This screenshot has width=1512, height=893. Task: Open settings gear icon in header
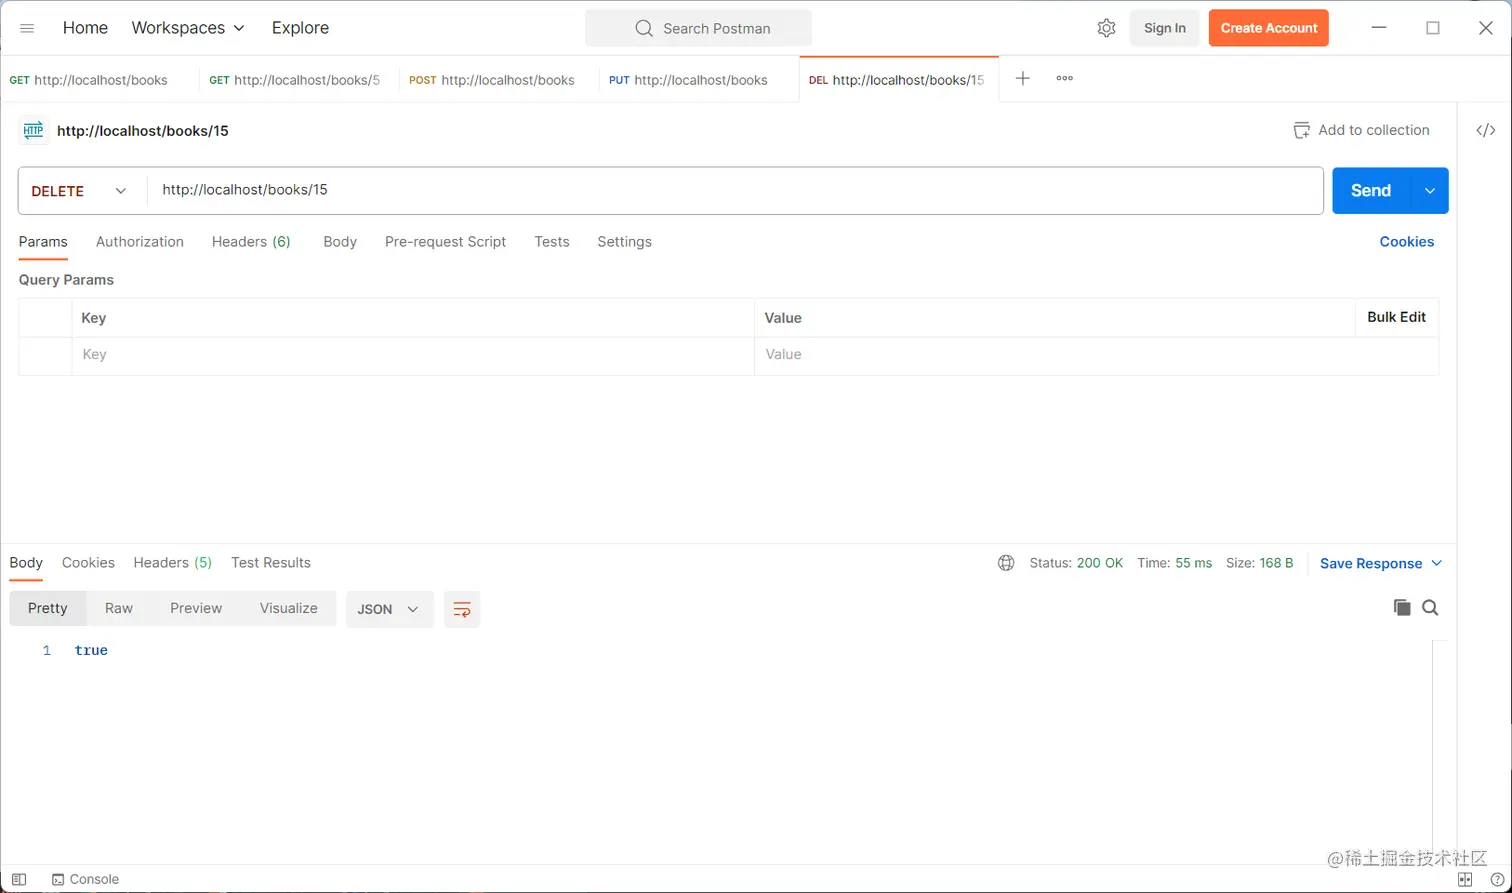[1106, 28]
